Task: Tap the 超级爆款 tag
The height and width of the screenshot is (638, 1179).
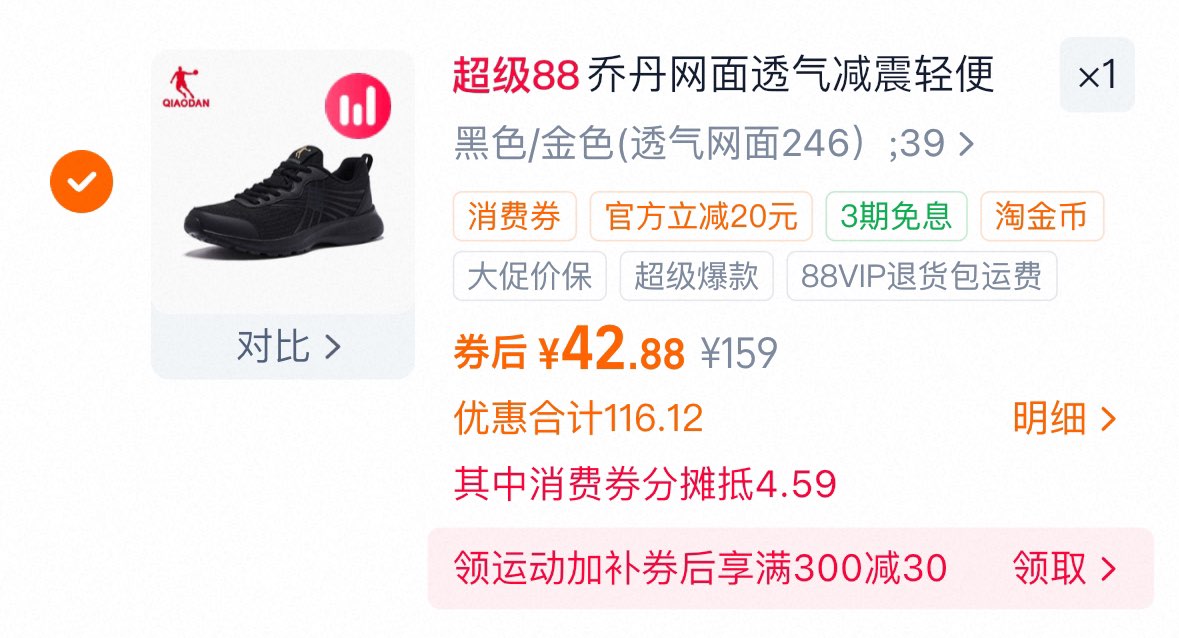Action: coord(696,276)
